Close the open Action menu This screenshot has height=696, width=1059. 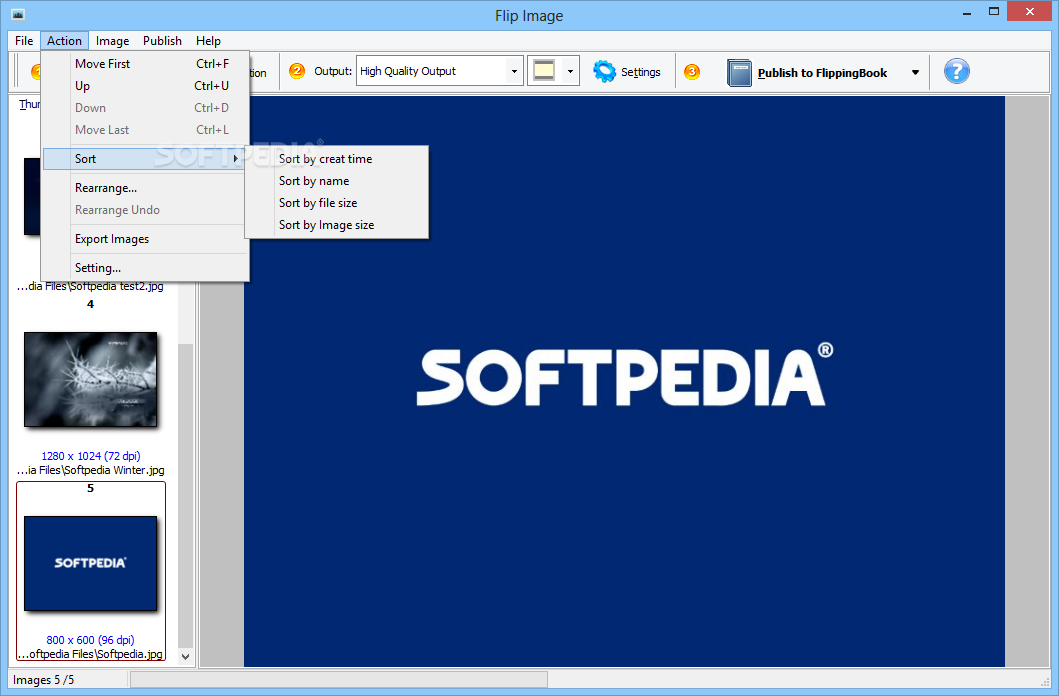(64, 41)
